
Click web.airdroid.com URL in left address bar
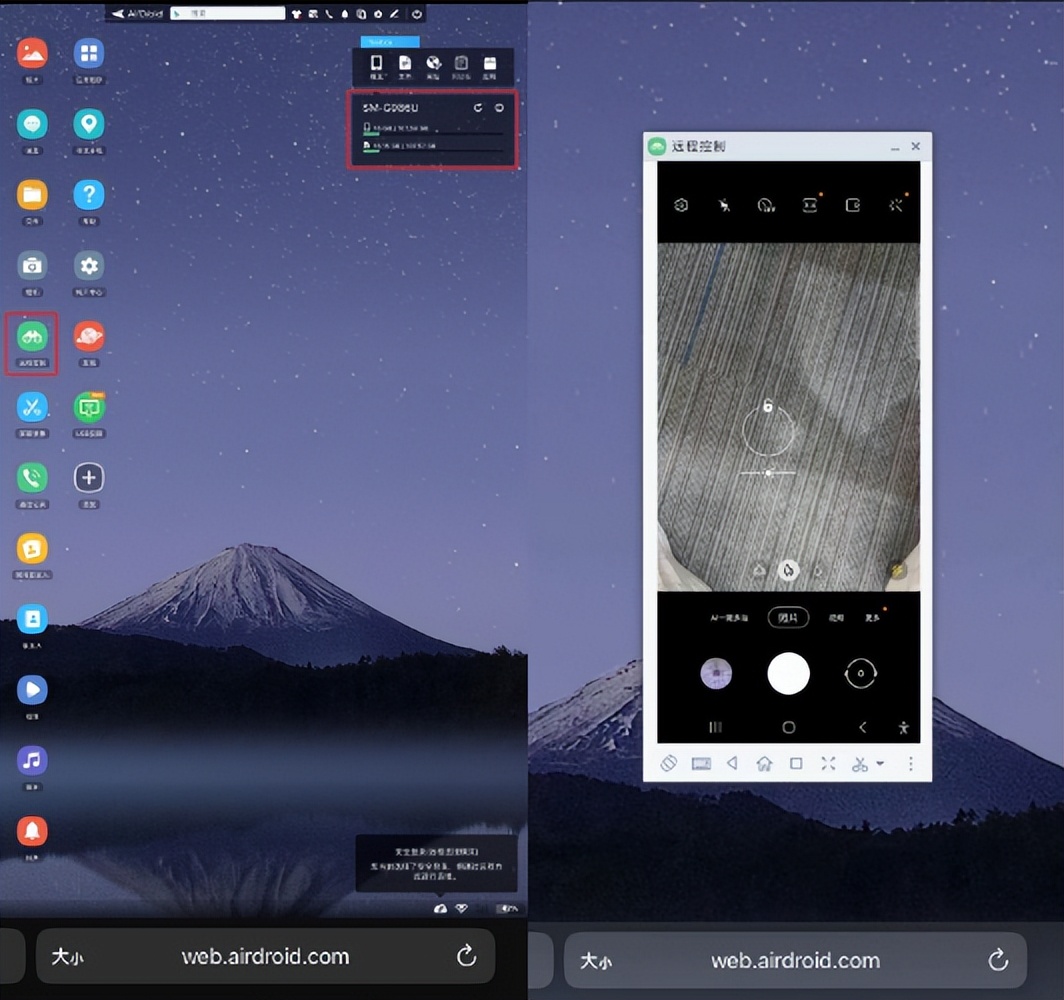(265, 957)
